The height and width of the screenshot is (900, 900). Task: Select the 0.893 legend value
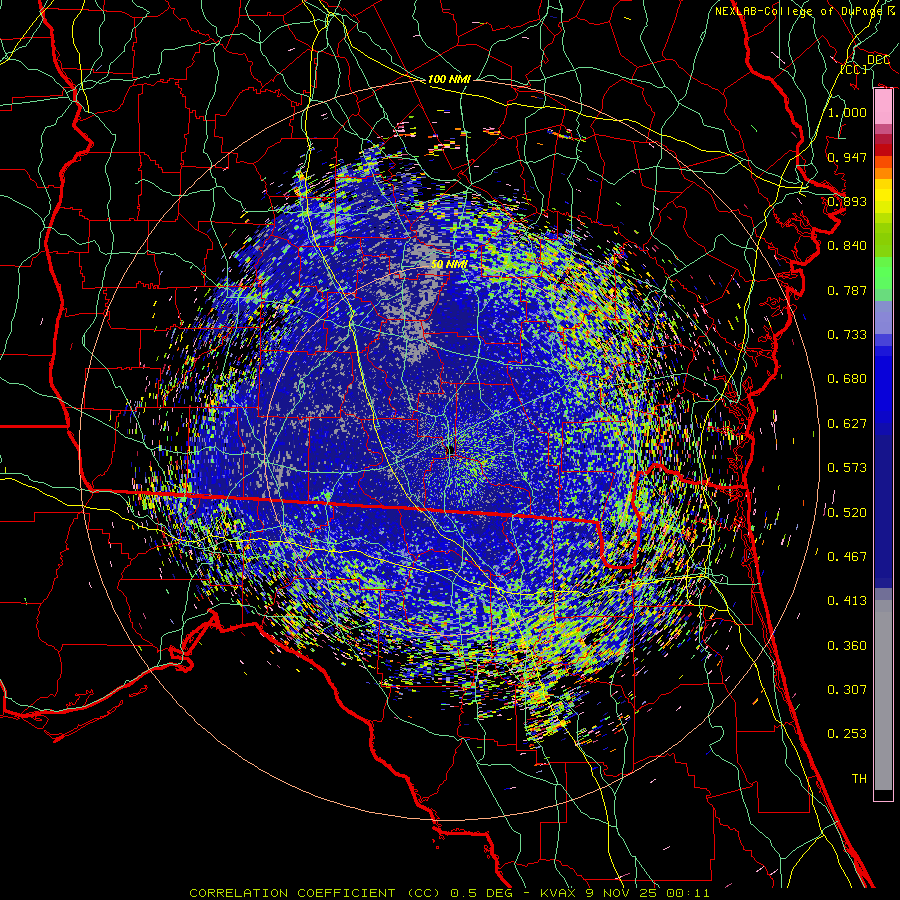847,201
